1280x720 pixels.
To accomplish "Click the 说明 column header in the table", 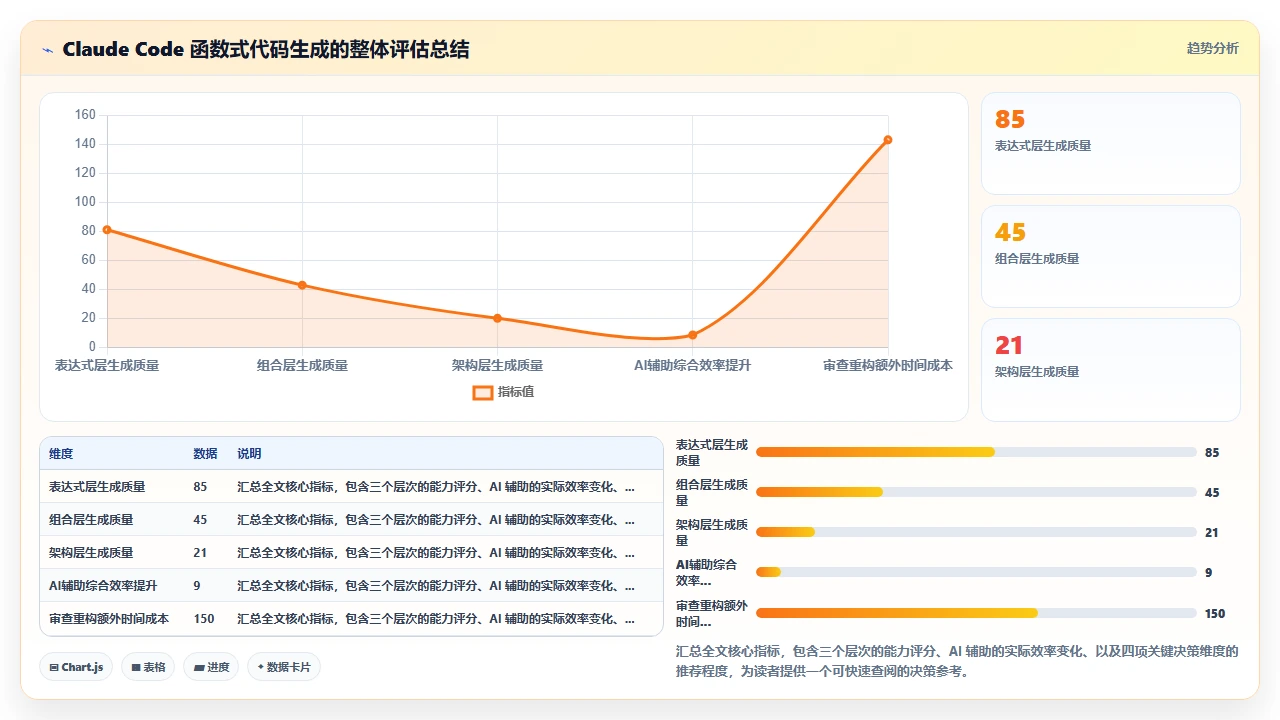I will coord(249,454).
